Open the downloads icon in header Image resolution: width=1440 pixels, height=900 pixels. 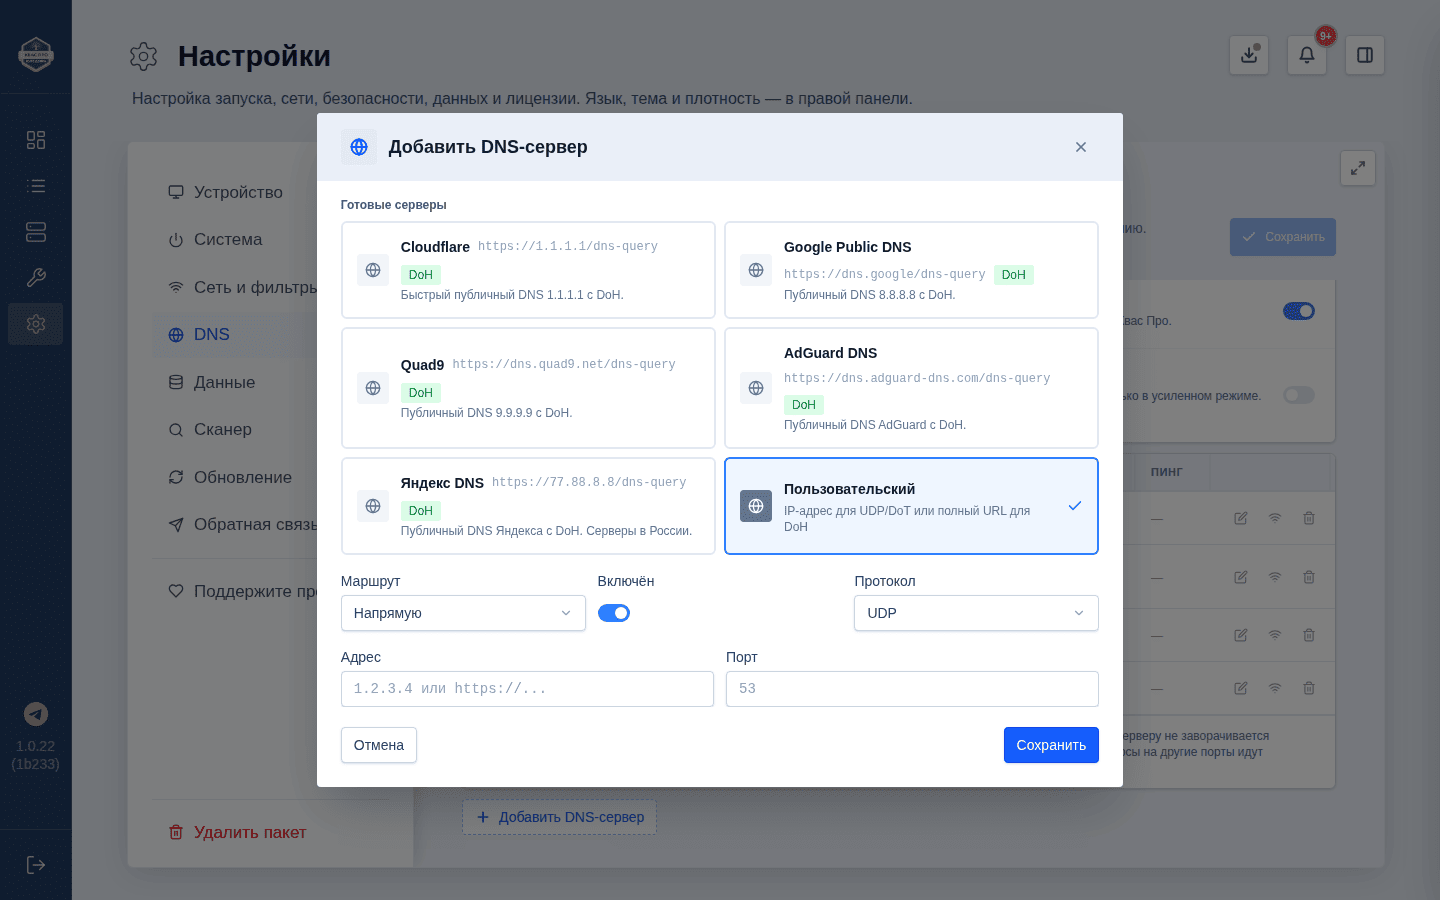pos(1249,55)
